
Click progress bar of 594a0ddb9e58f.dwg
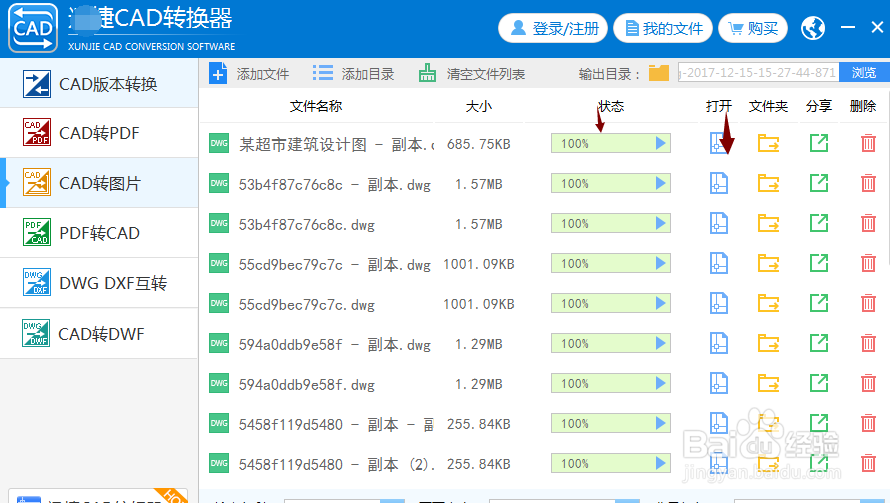(x=611, y=383)
